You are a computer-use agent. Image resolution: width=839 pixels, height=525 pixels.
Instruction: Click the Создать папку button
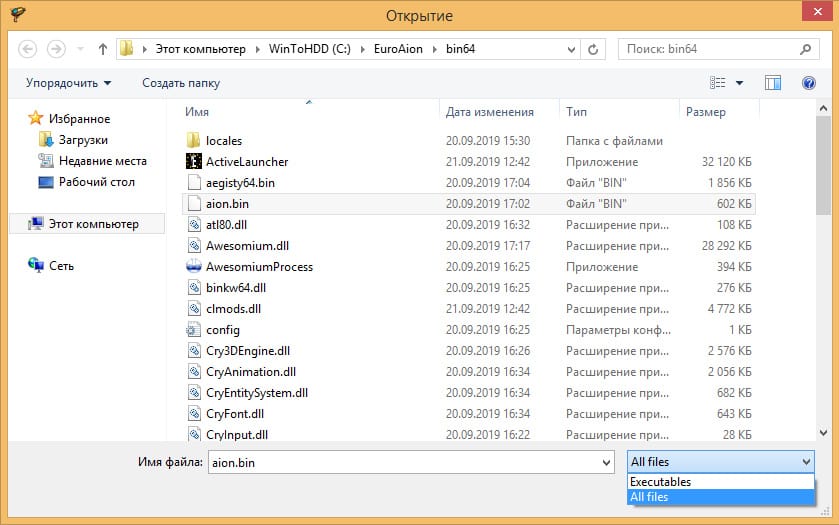181,83
